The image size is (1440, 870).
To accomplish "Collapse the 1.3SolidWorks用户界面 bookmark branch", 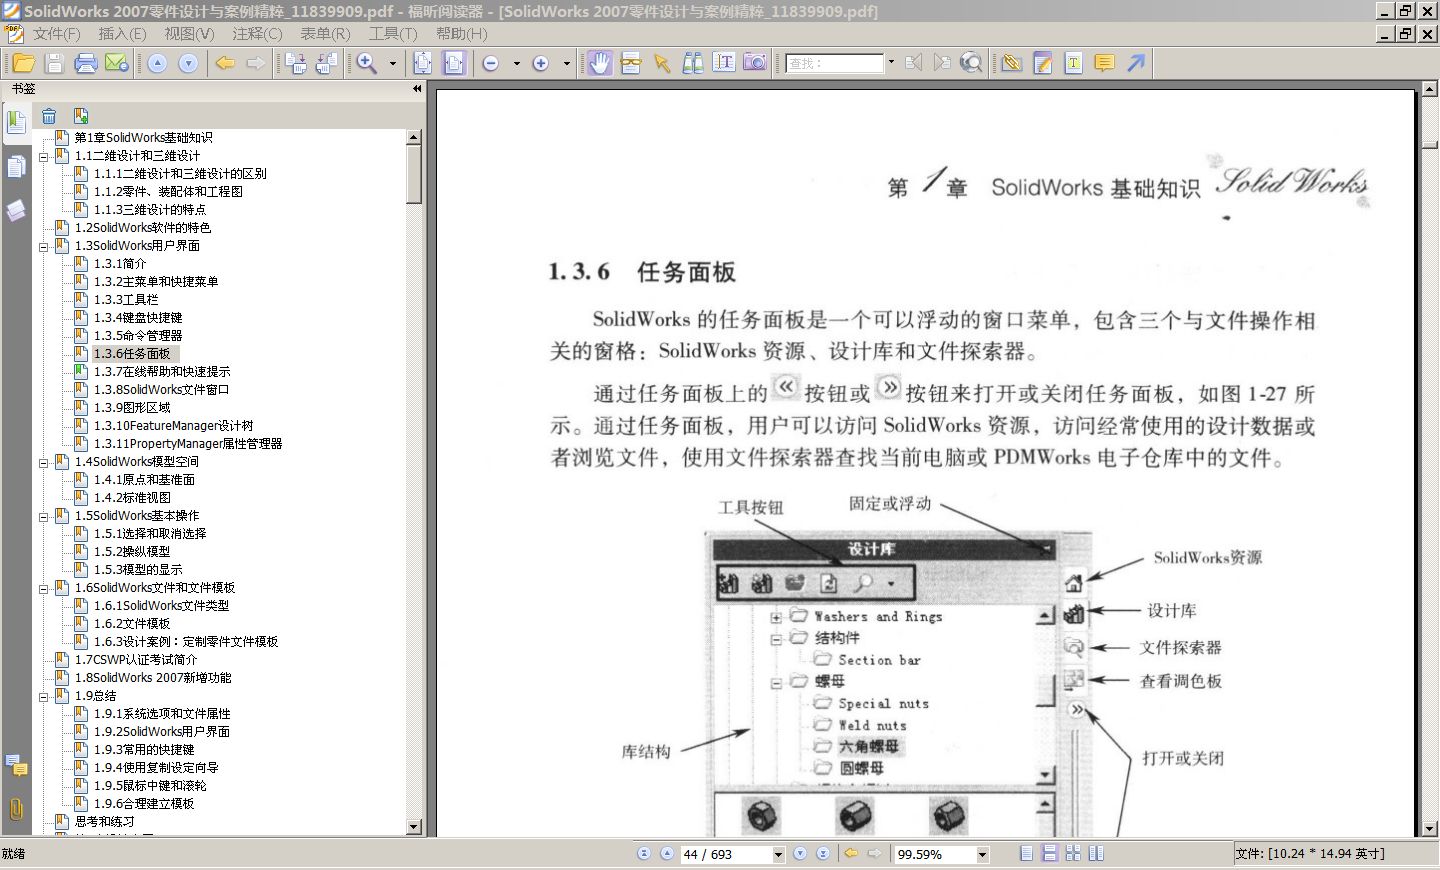I will point(44,246).
